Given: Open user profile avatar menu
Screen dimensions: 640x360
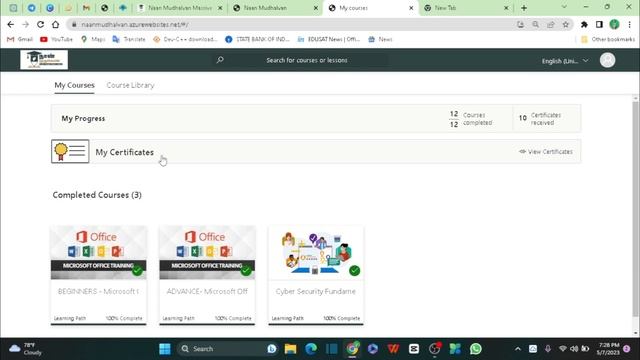Looking at the screenshot, I should (x=607, y=60).
